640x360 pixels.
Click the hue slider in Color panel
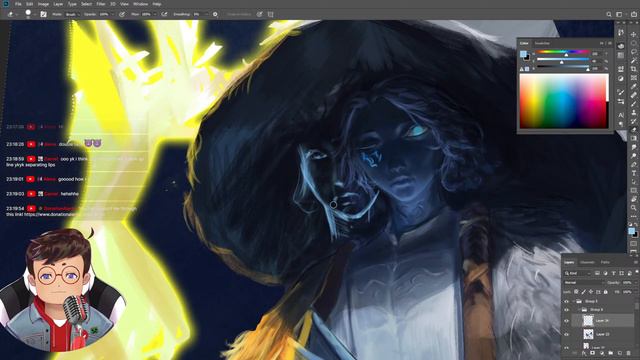click(563, 52)
